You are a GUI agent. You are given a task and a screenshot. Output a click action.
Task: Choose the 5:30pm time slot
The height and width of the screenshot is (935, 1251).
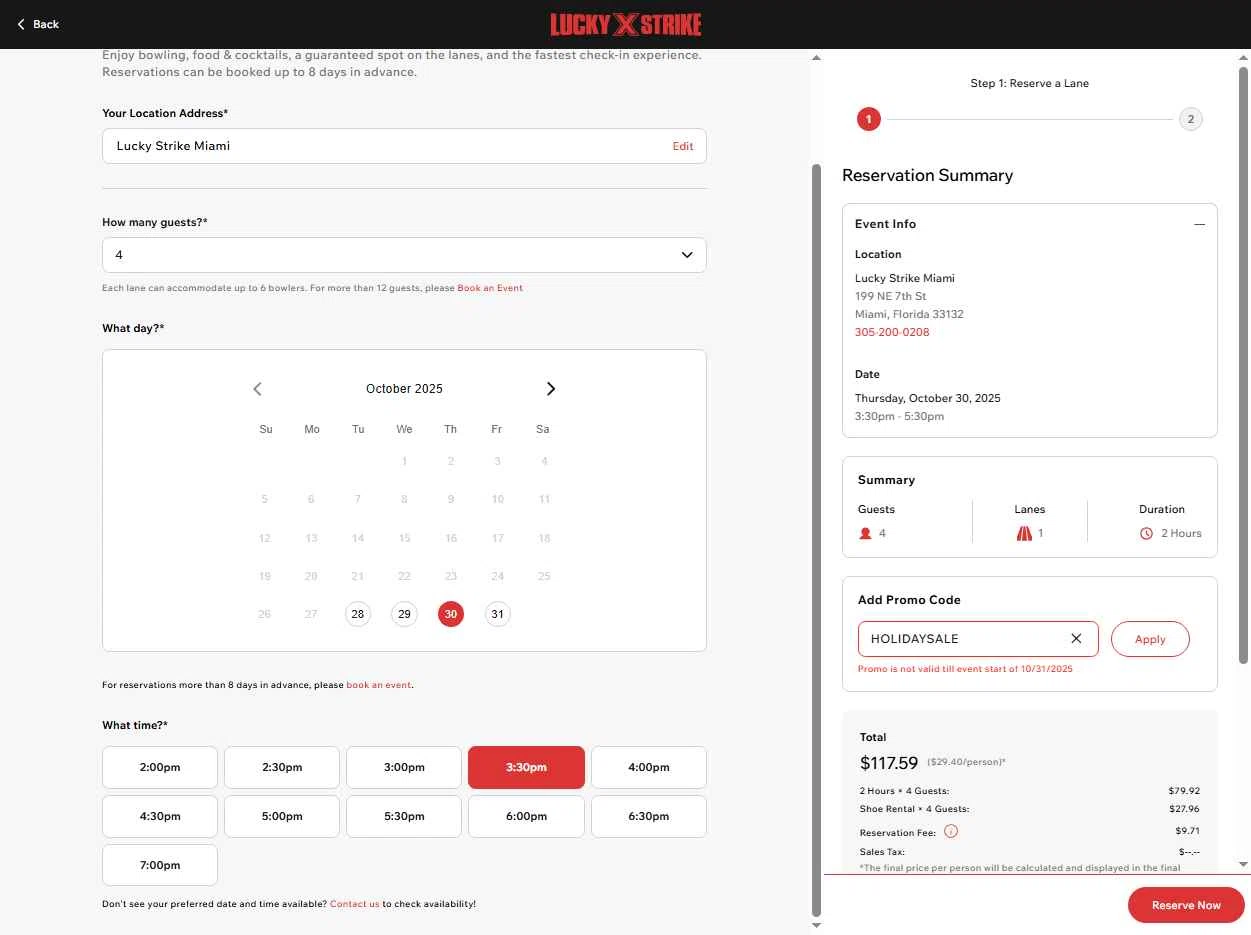tap(404, 816)
